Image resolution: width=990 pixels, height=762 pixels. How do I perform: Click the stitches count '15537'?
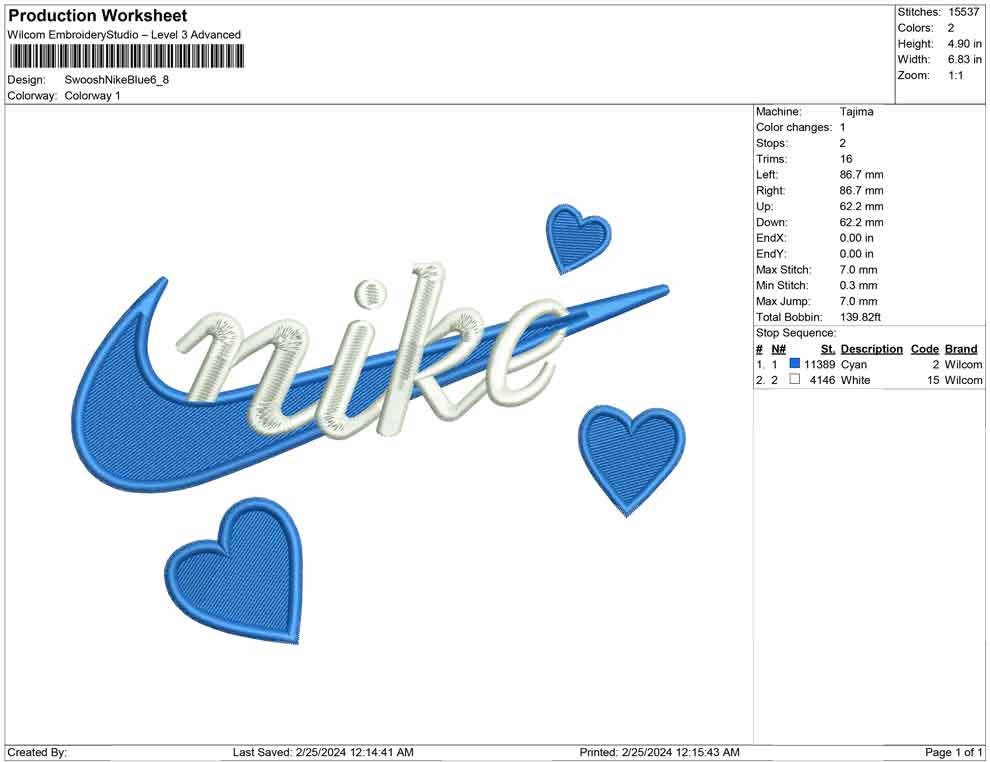pos(964,12)
